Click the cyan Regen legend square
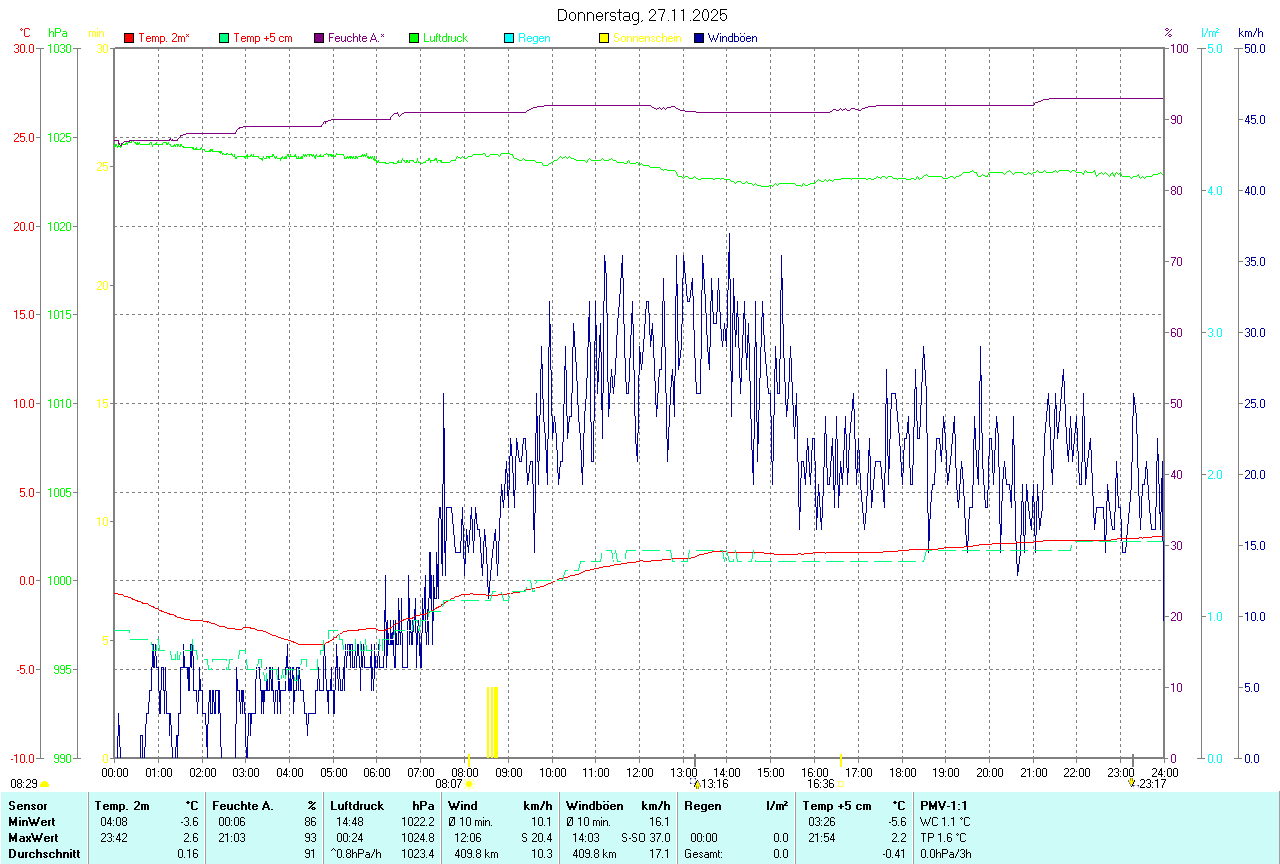 509,38
